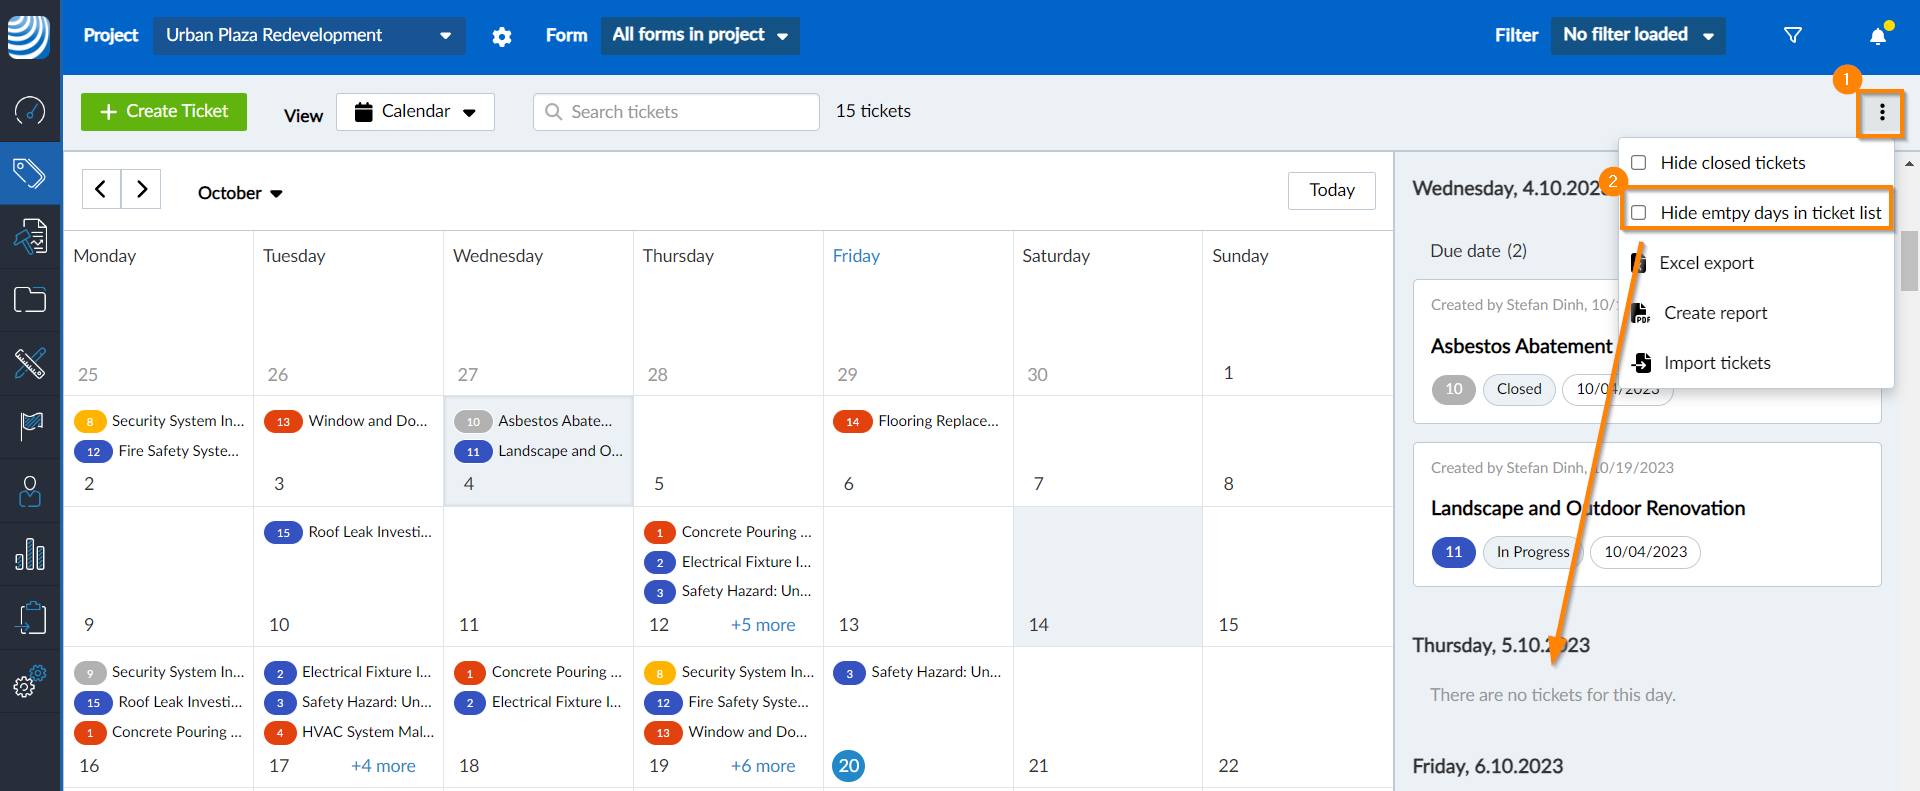Expand +6 more tickets on Thursday 19

(763, 766)
